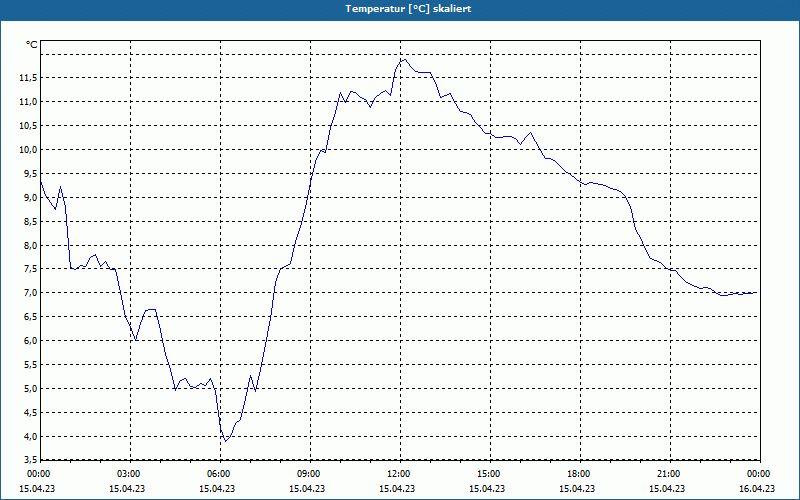Pick the 9,0 temperature axis label
The image size is (800, 500).
pos(31,197)
